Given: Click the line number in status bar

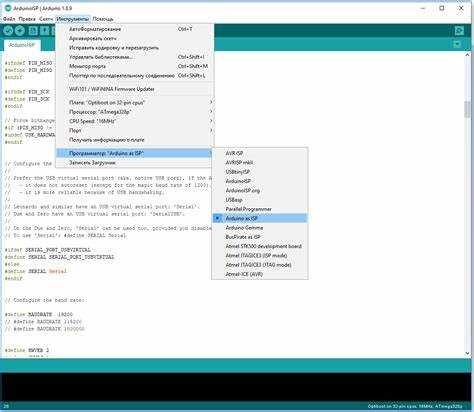Looking at the screenshot, I should [x=6, y=406].
